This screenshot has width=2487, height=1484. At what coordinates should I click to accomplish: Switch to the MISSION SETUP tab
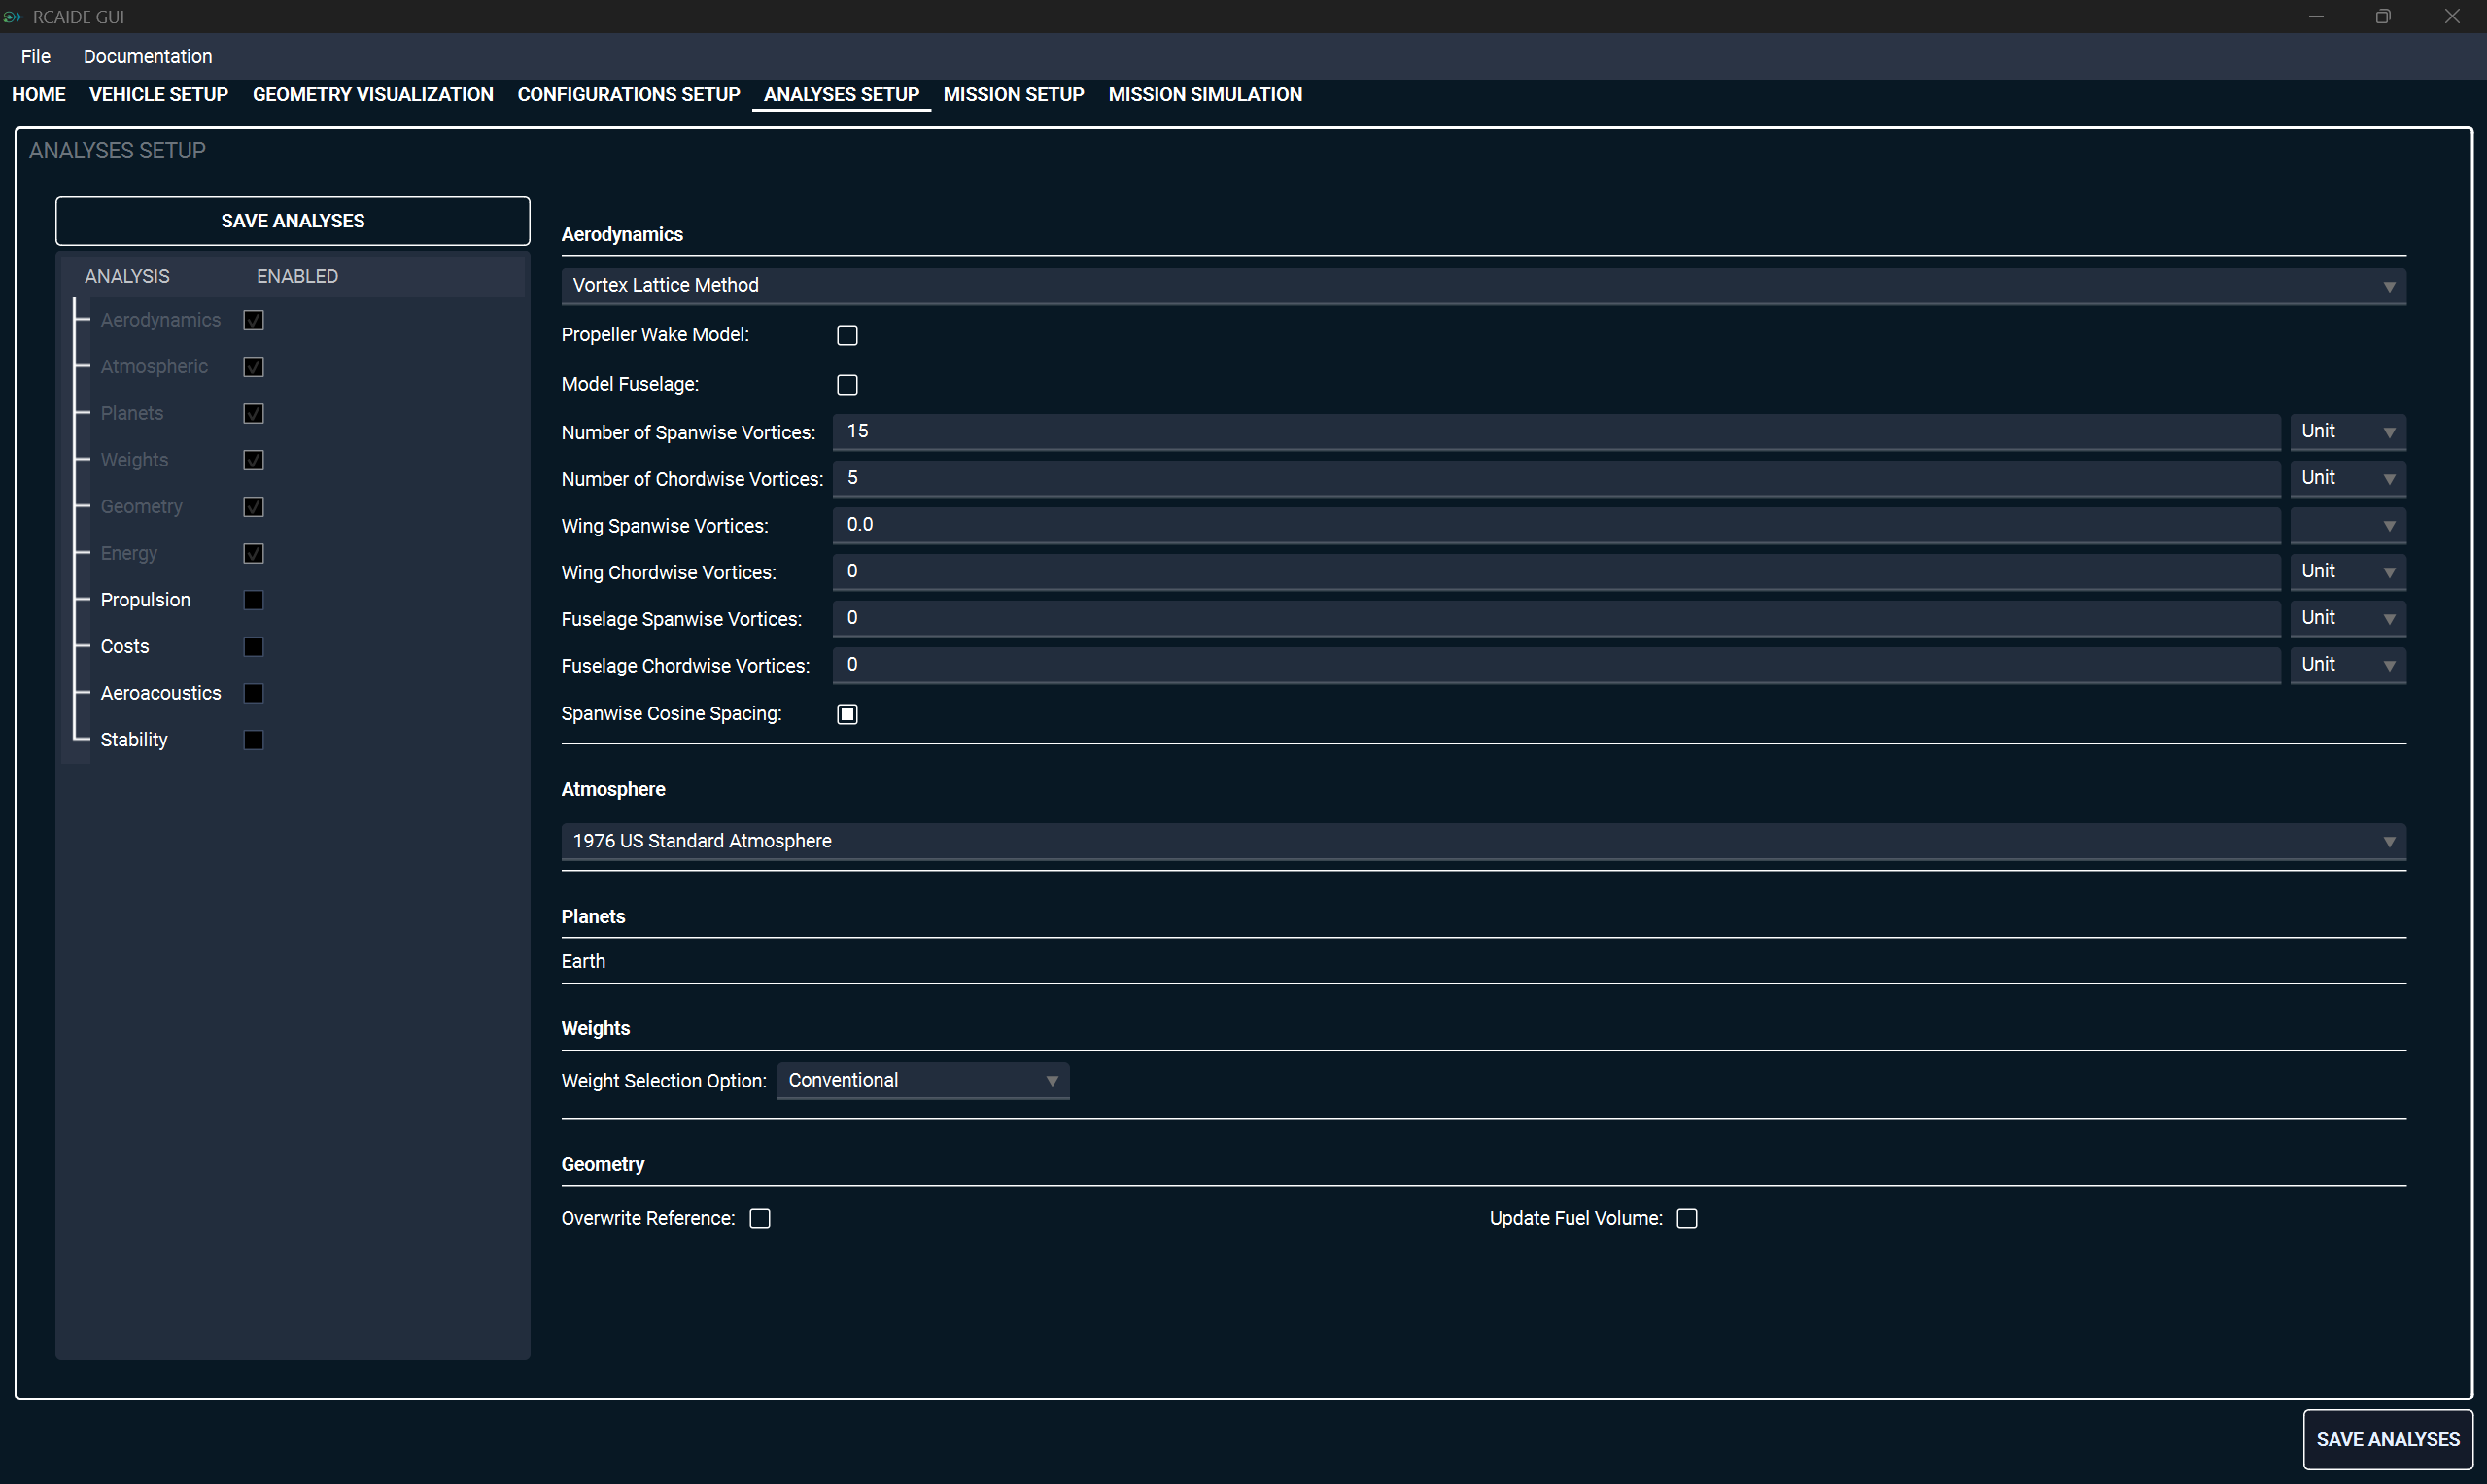1014,94
